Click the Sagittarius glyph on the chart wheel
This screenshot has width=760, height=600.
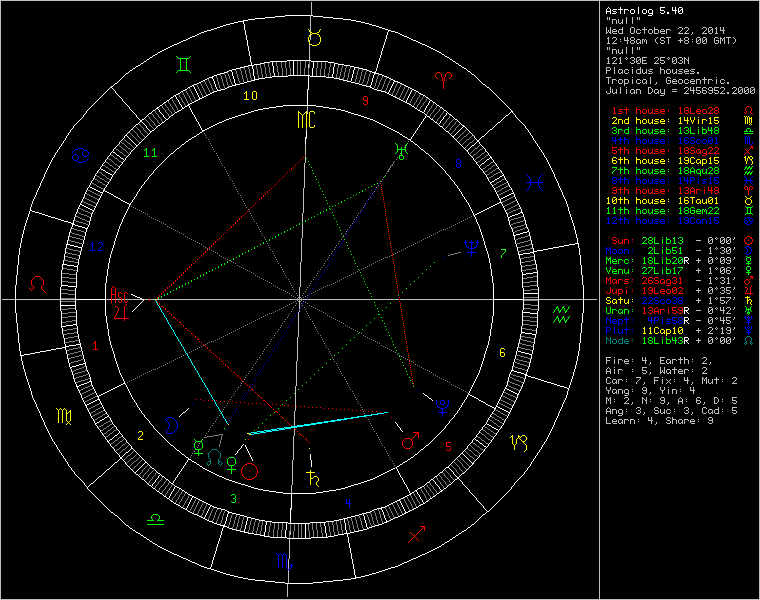[416, 534]
